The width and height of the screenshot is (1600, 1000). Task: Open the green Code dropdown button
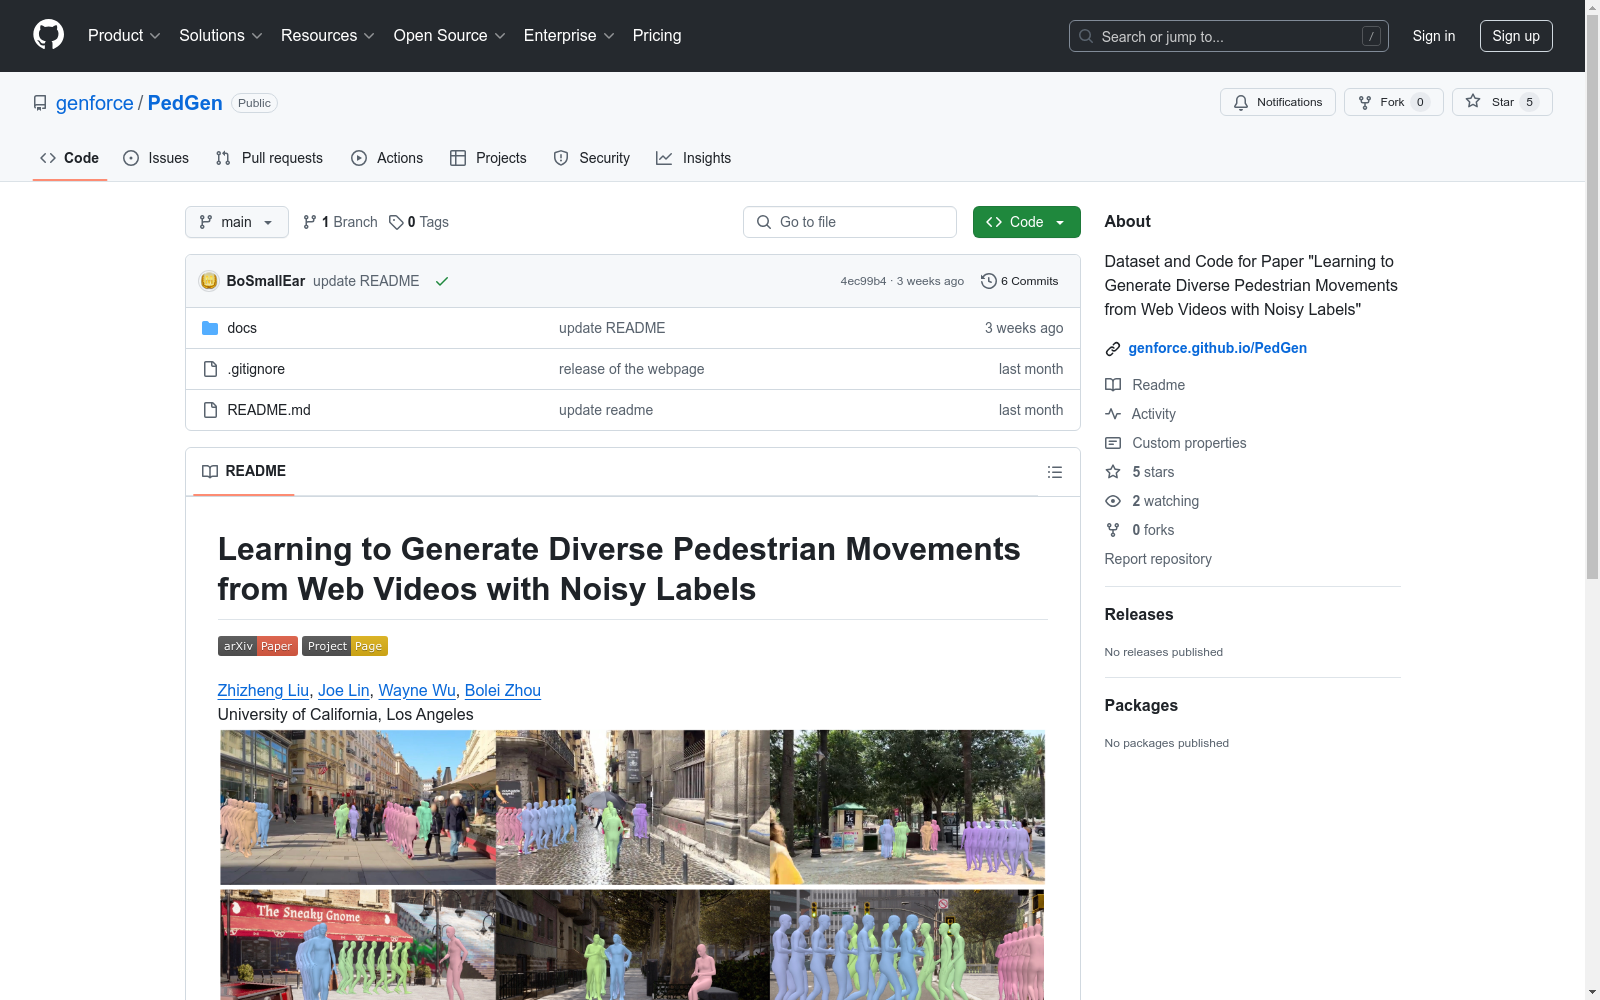(1027, 222)
